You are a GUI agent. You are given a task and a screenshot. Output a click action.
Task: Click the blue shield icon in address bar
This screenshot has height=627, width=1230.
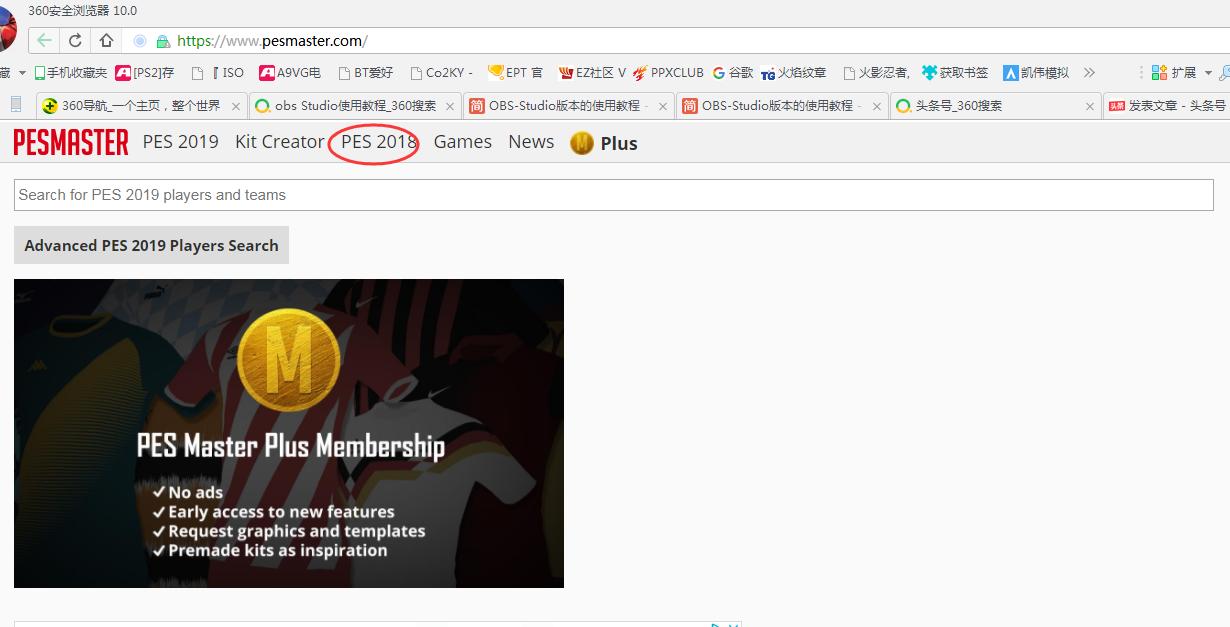click(x=140, y=41)
